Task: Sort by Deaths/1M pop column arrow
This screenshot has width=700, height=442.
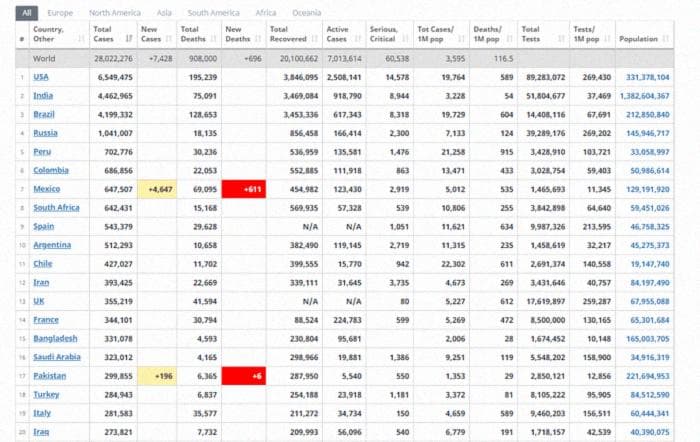Action: point(509,39)
